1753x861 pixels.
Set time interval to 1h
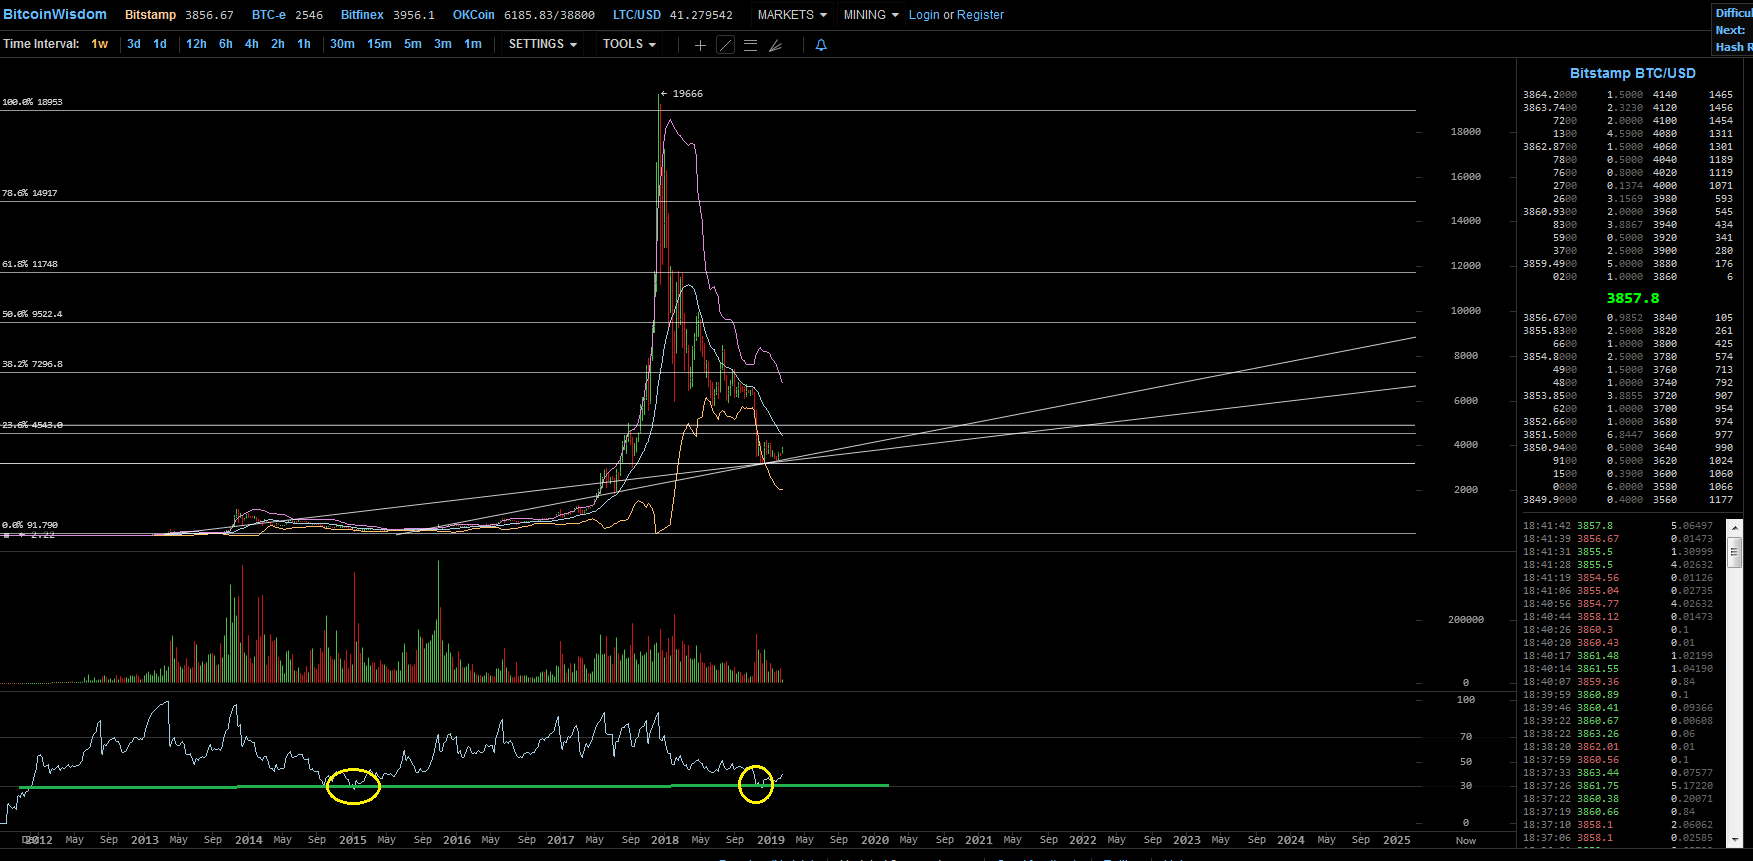click(304, 44)
